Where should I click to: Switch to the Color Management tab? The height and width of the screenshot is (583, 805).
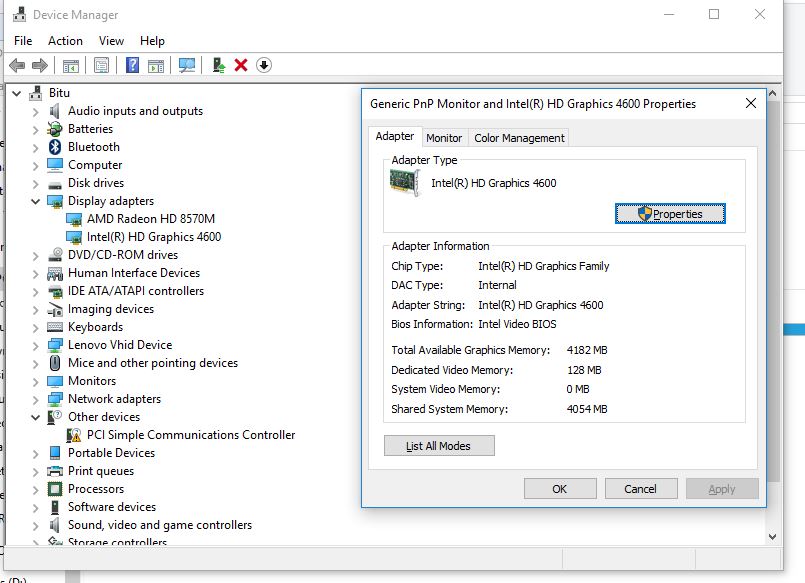click(519, 138)
